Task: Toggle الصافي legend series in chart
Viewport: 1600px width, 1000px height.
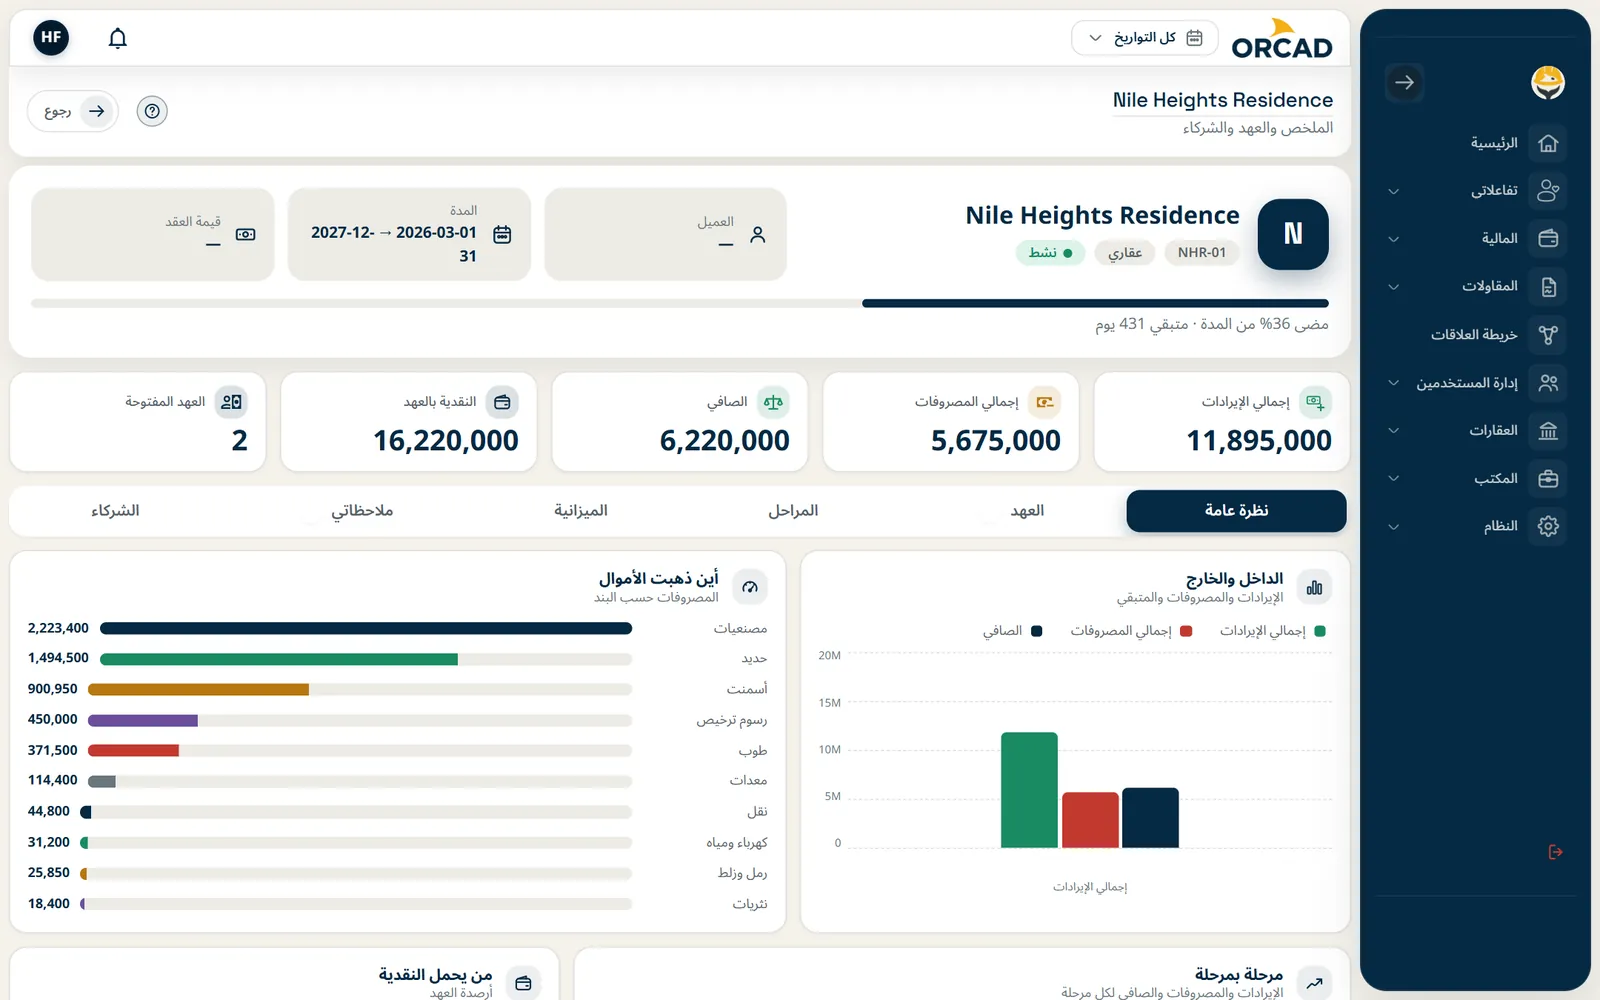Action: click(1012, 631)
